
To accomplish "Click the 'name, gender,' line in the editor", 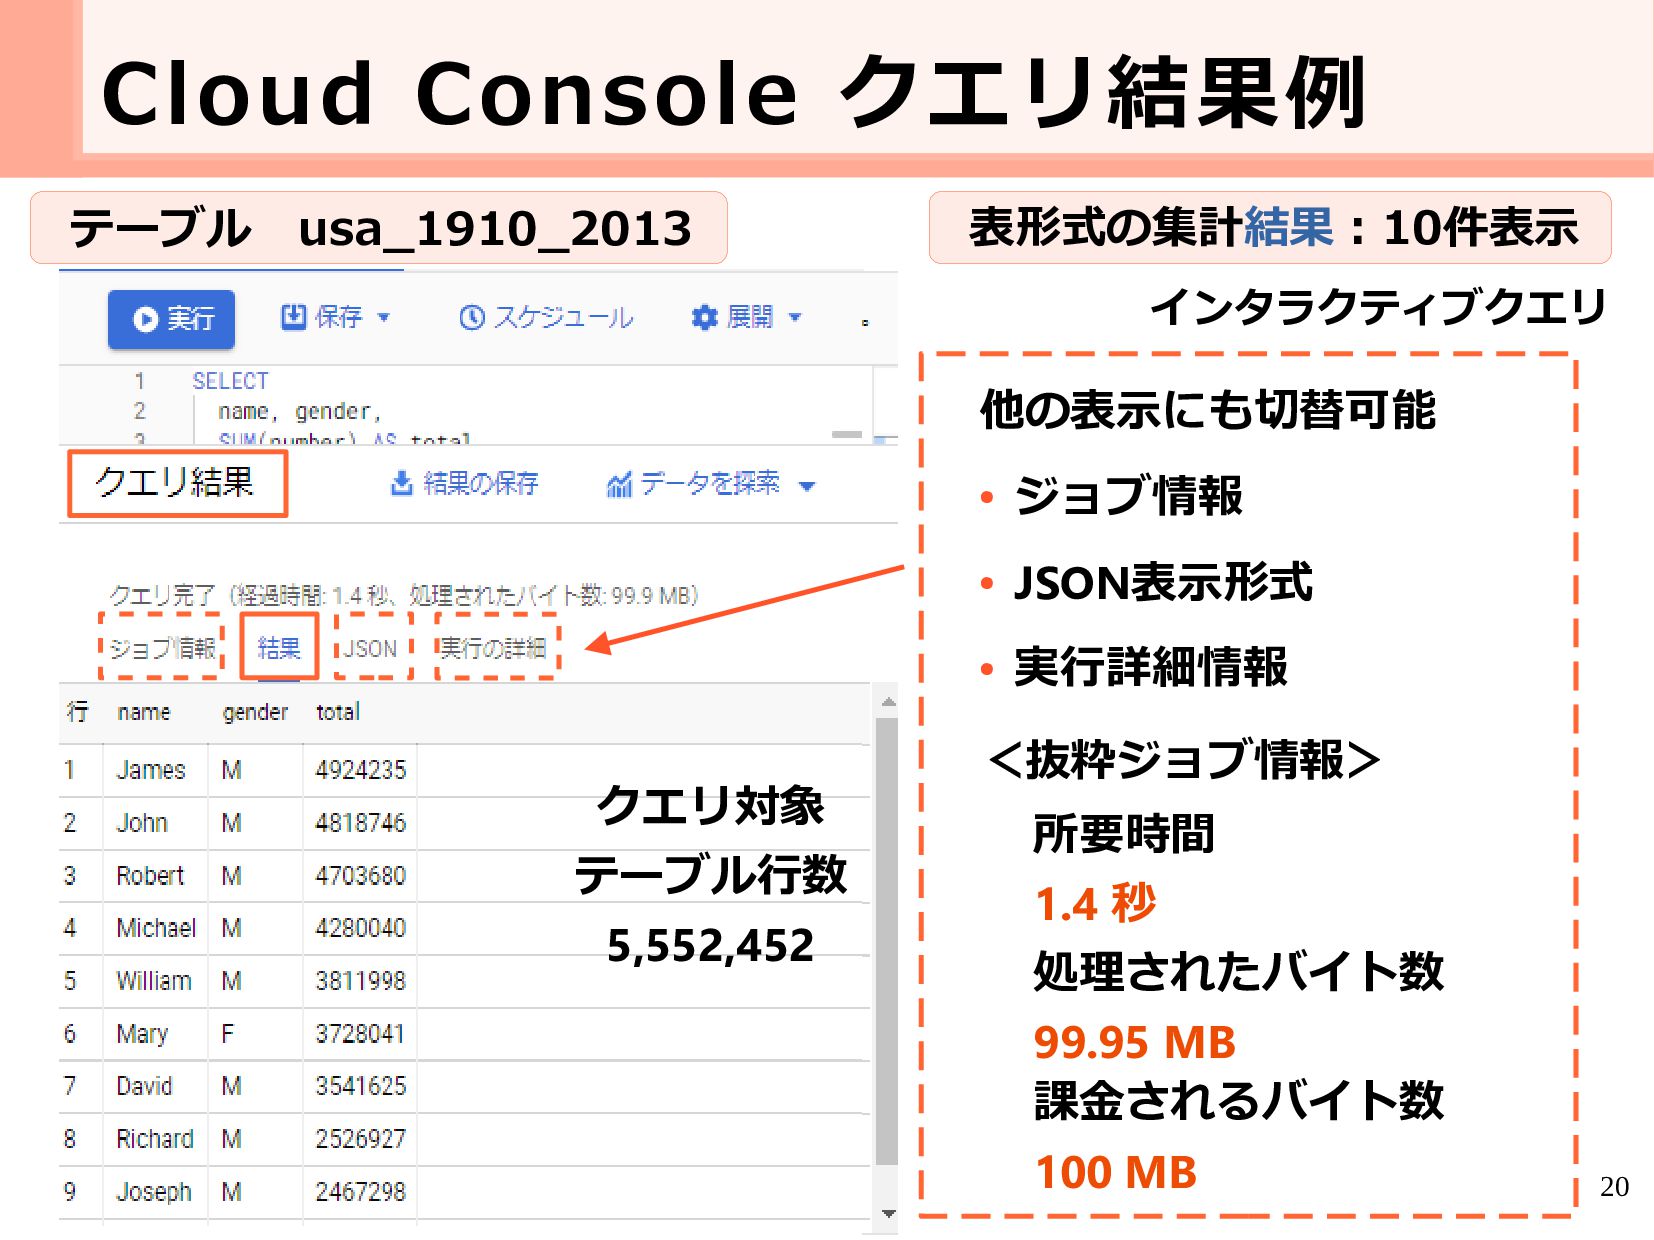I will 300,411.
